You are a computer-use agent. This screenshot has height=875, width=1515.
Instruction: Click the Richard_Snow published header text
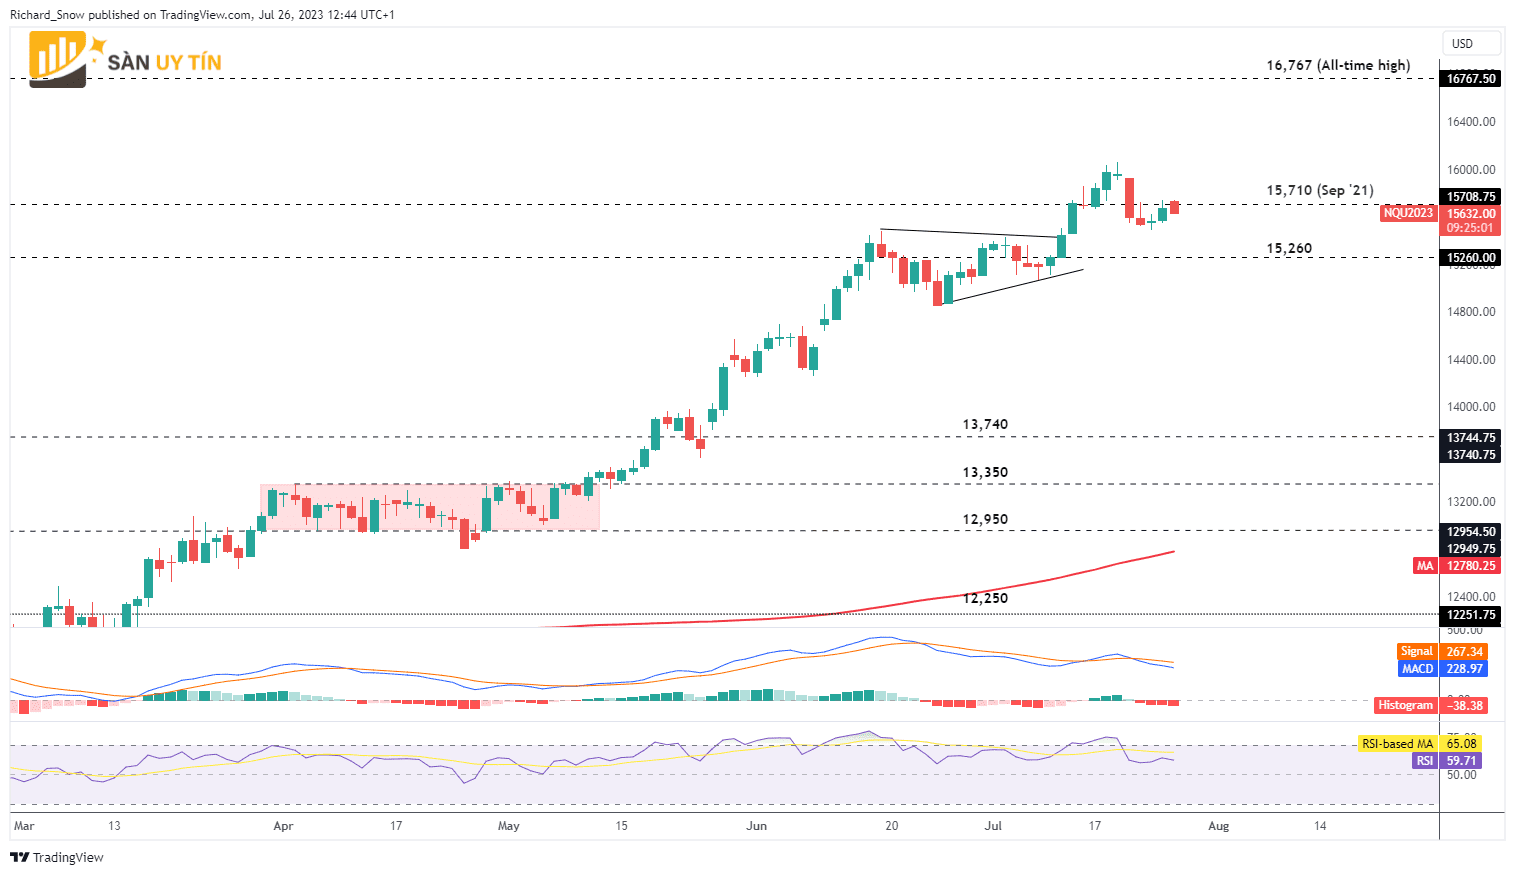[202, 15]
